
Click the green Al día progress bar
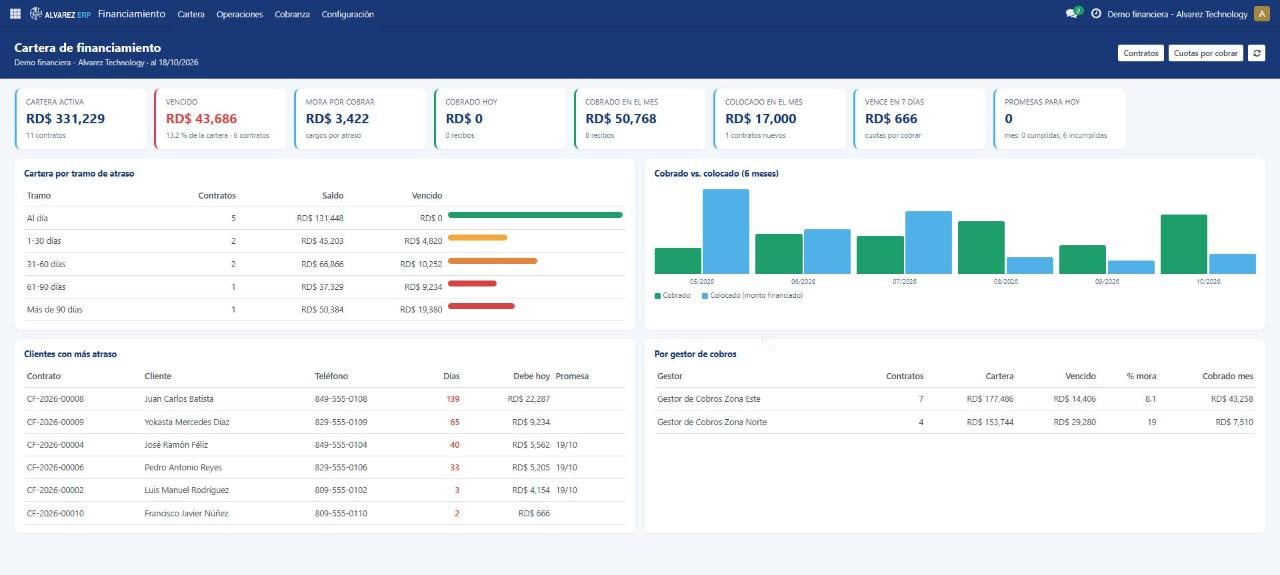[535, 215]
